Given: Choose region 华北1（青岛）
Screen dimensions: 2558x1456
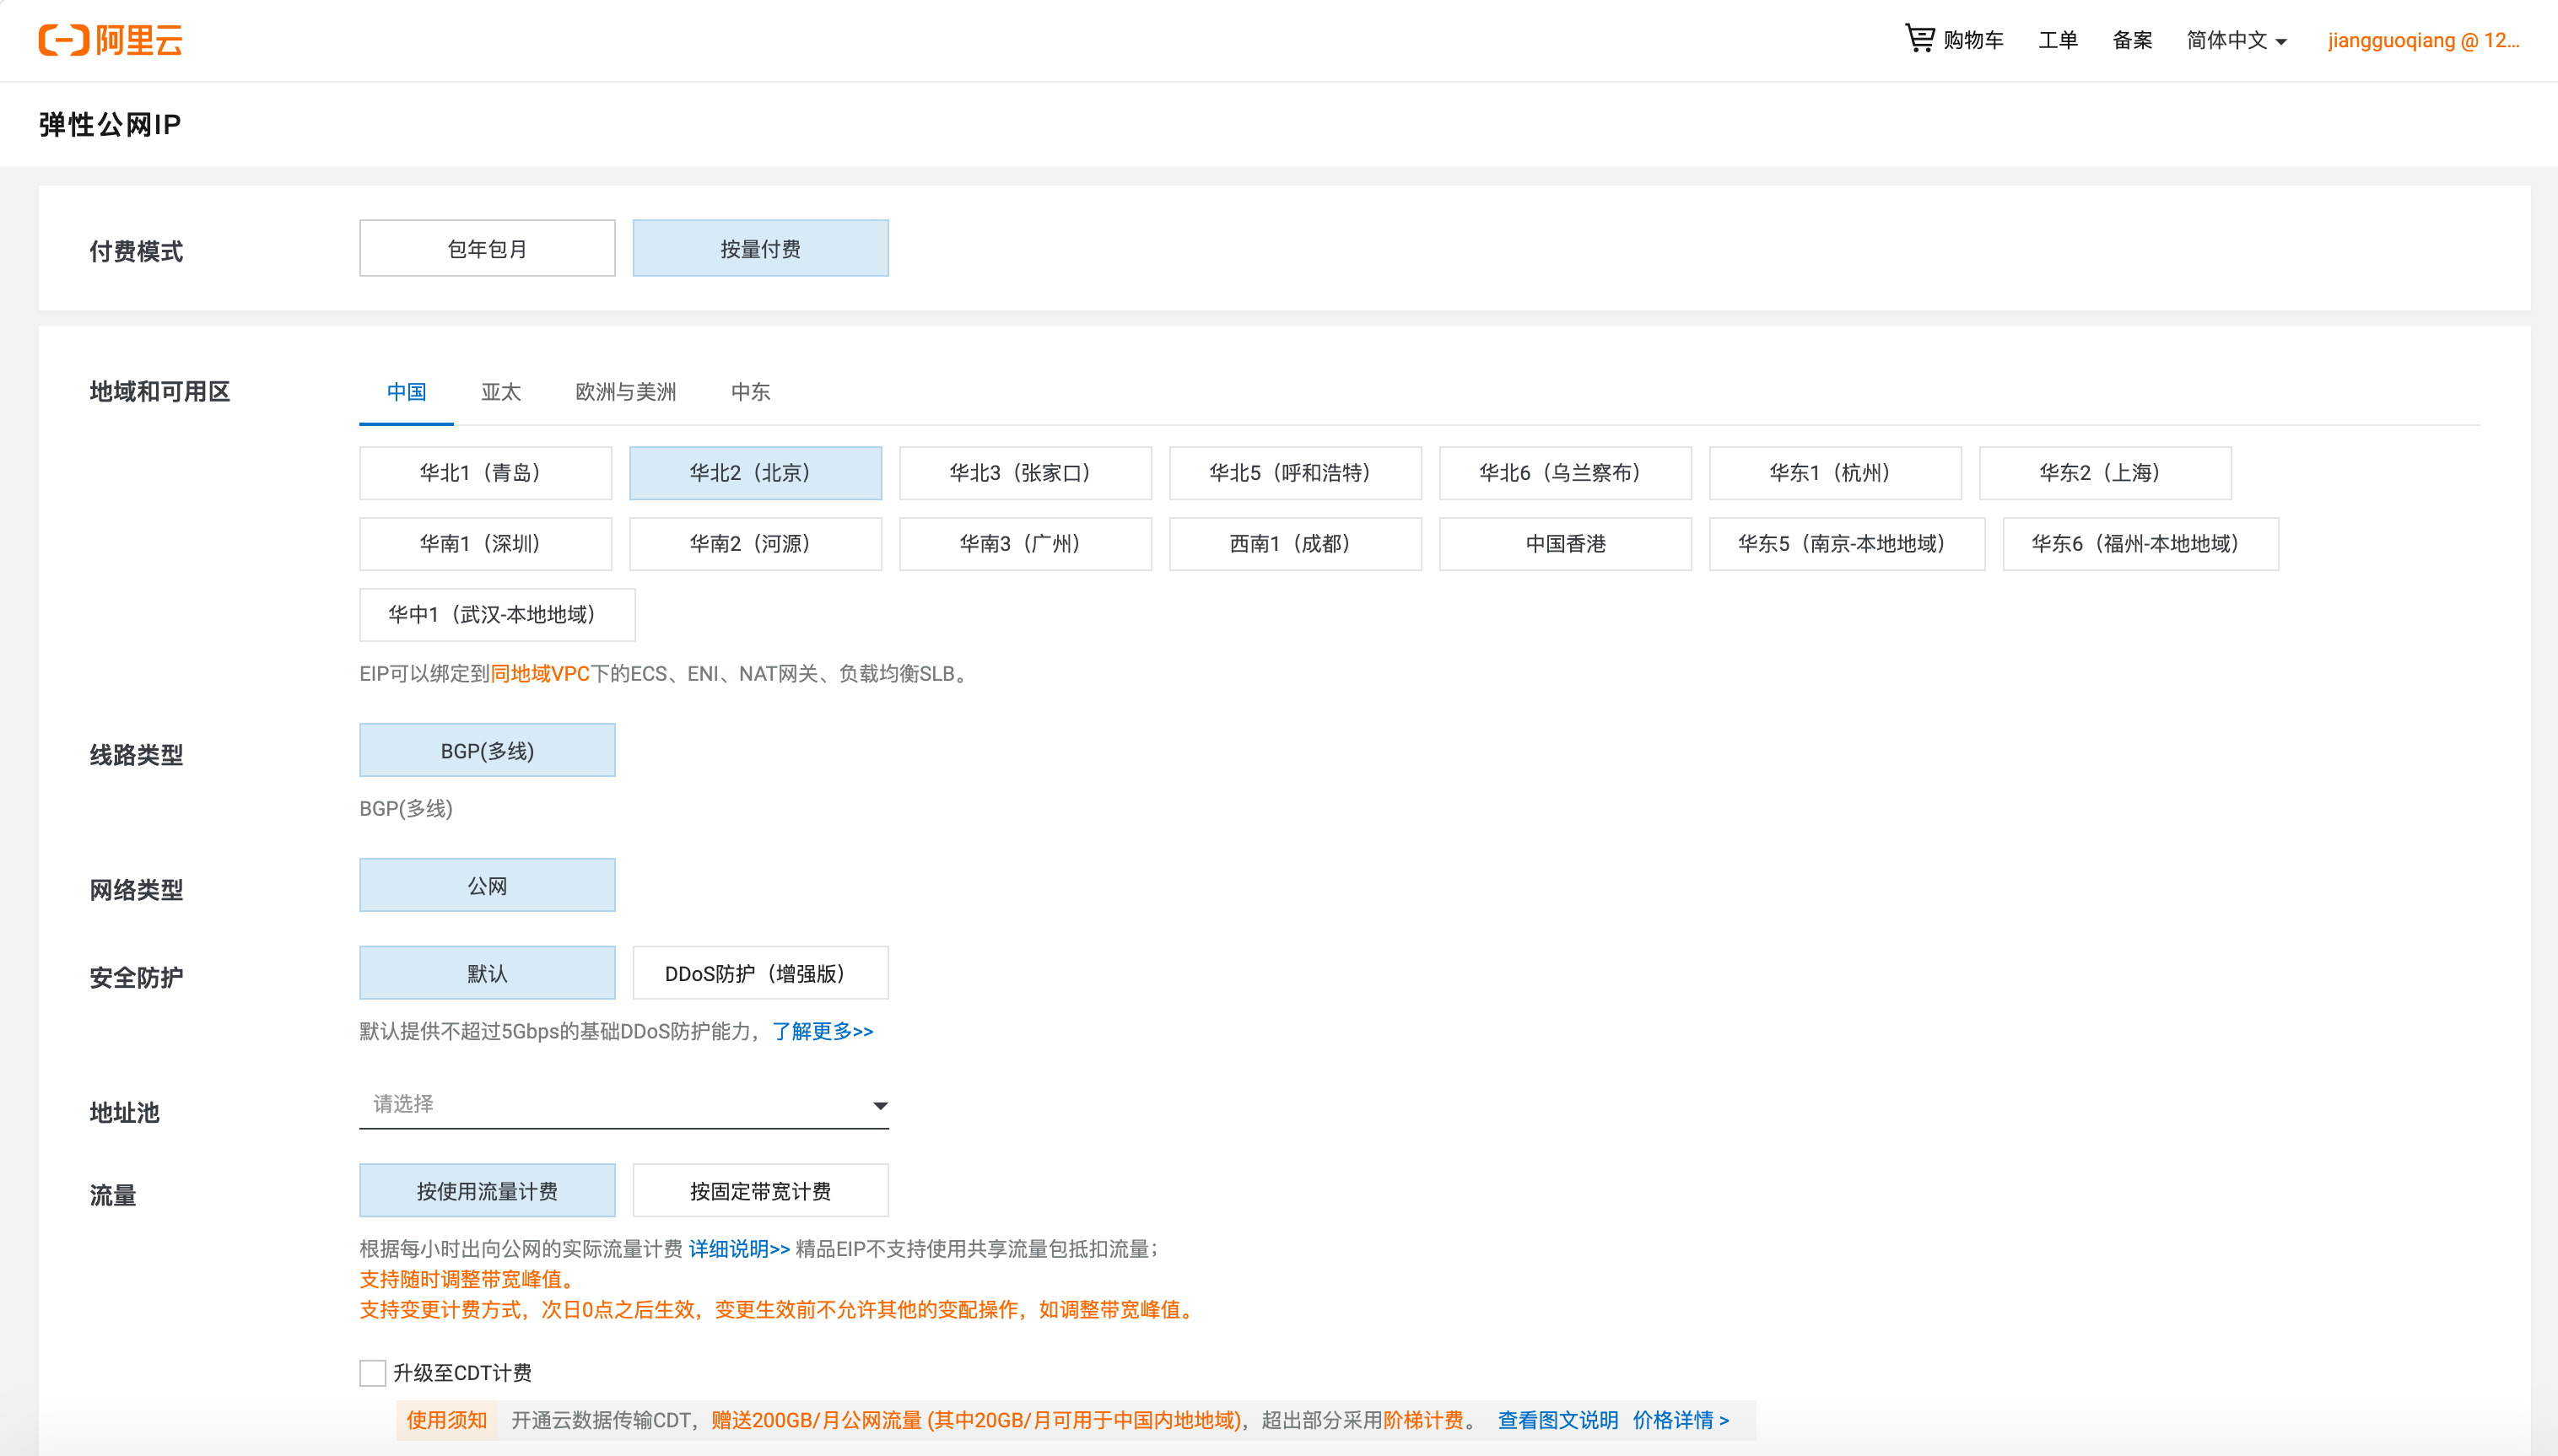Looking at the screenshot, I should click(x=485, y=473).
